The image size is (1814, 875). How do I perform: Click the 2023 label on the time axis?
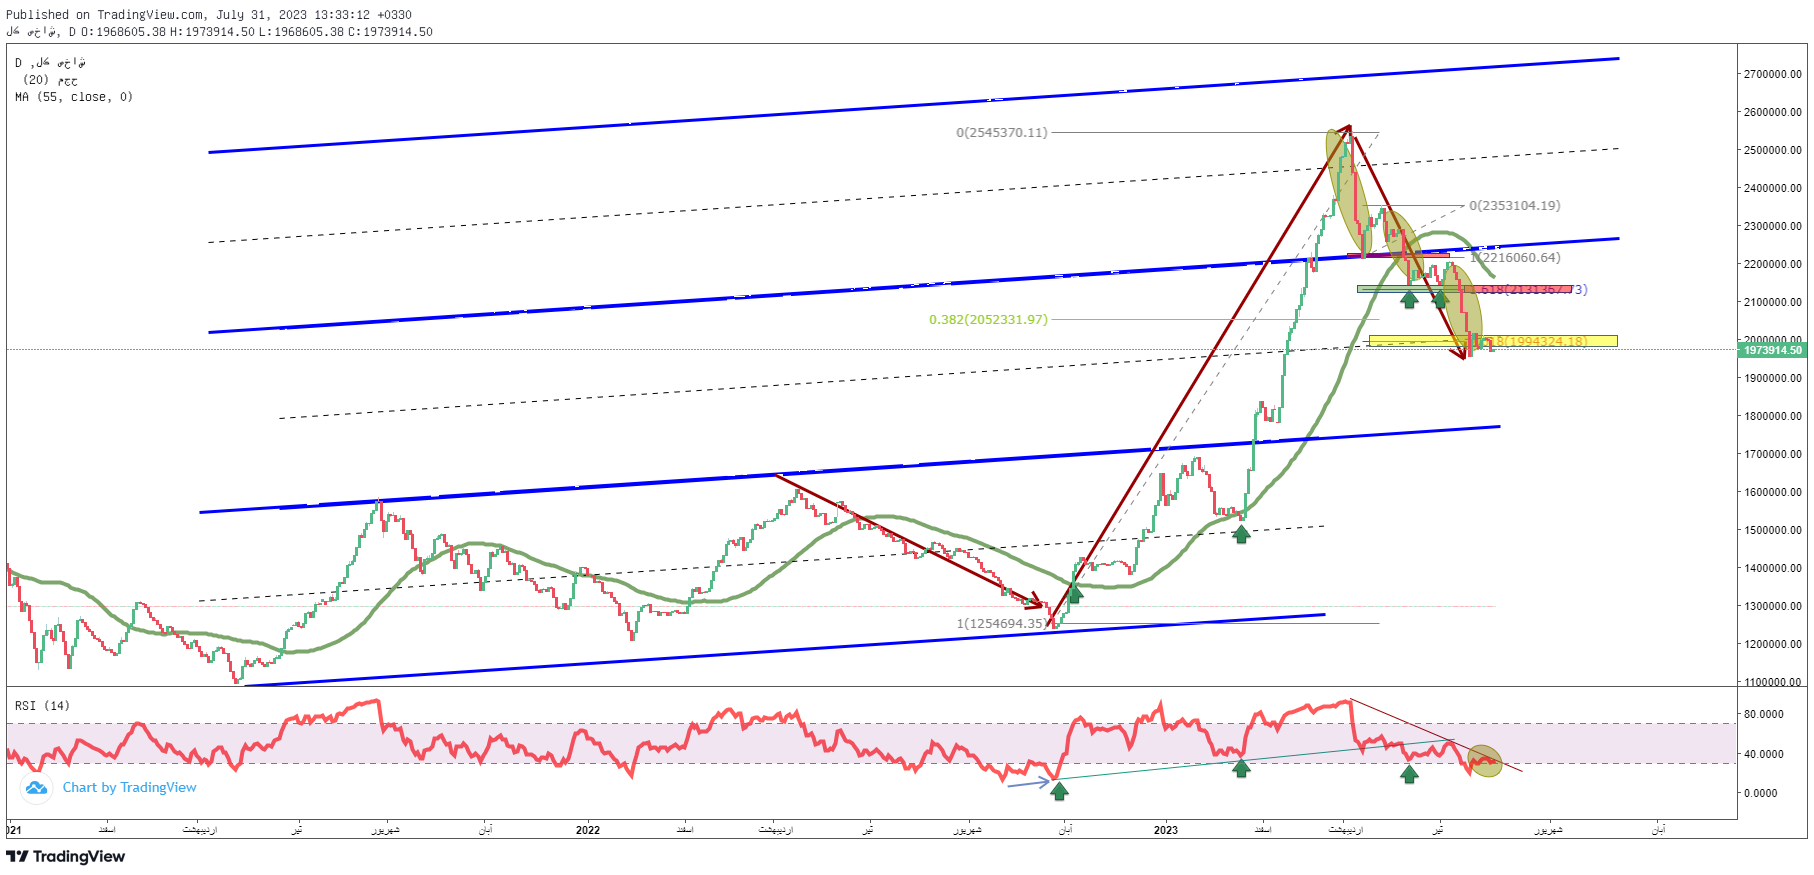tap(1165, 830)
